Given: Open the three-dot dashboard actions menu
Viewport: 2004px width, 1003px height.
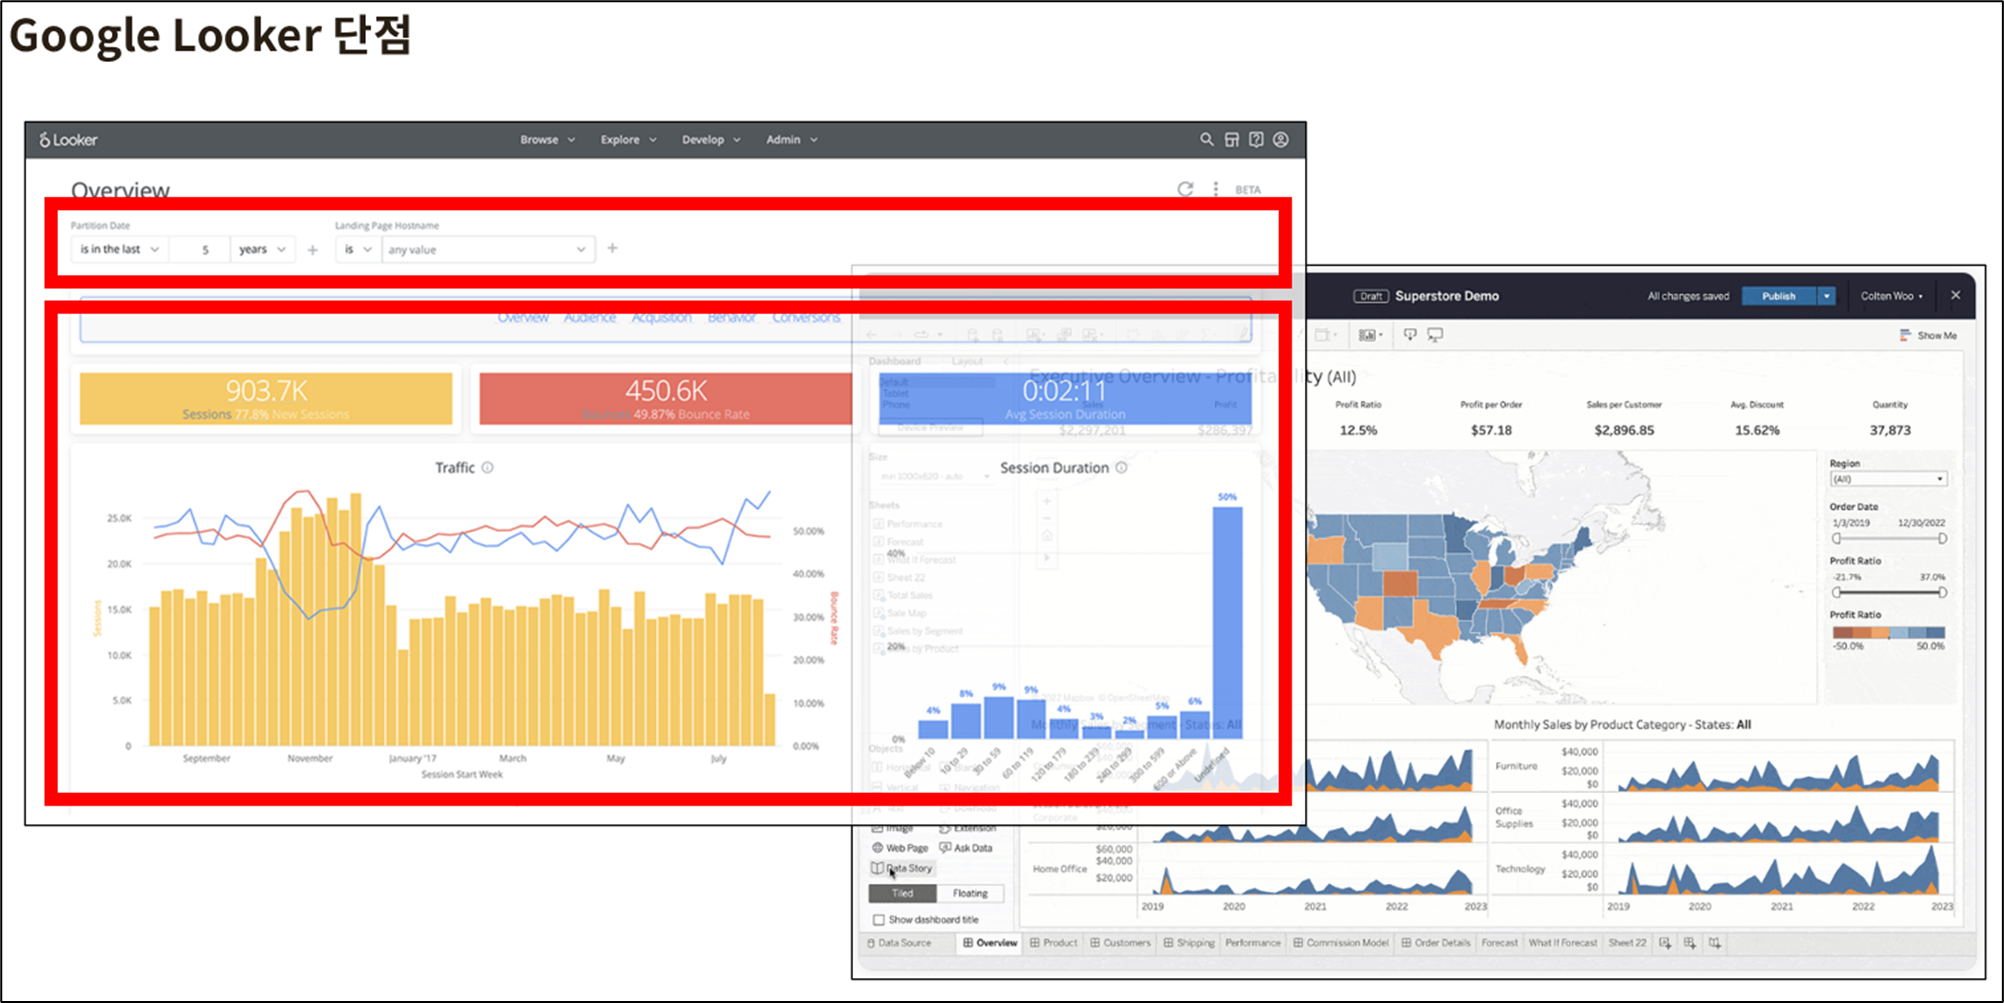Looking at the screenshot, I should 1216,189.
